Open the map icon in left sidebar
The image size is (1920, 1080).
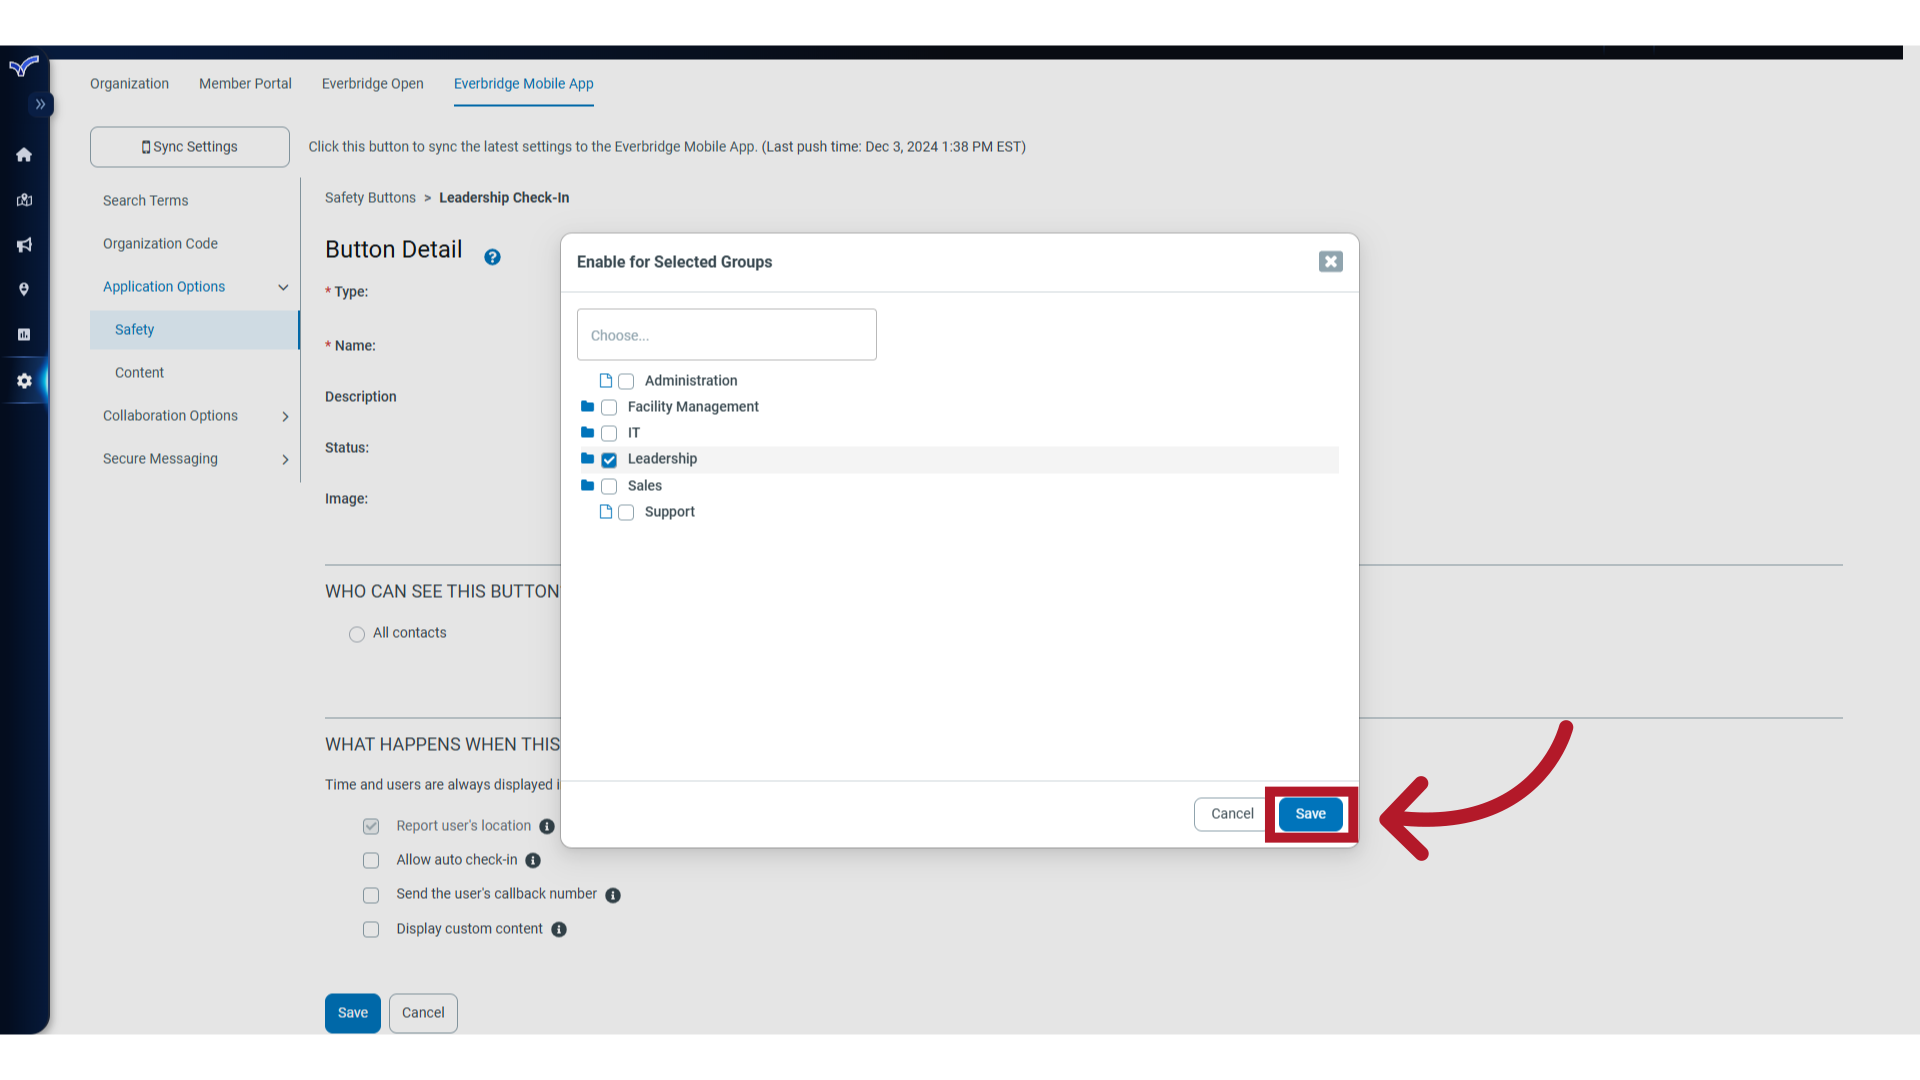pyautogui.click(x=24, y=200)
